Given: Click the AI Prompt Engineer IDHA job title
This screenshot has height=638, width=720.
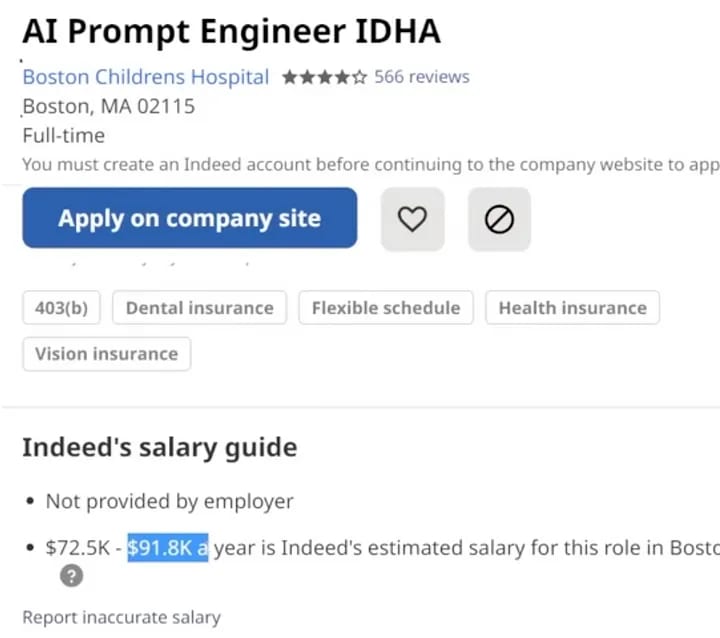Looking at the screenshot, I should pos(231,31).
